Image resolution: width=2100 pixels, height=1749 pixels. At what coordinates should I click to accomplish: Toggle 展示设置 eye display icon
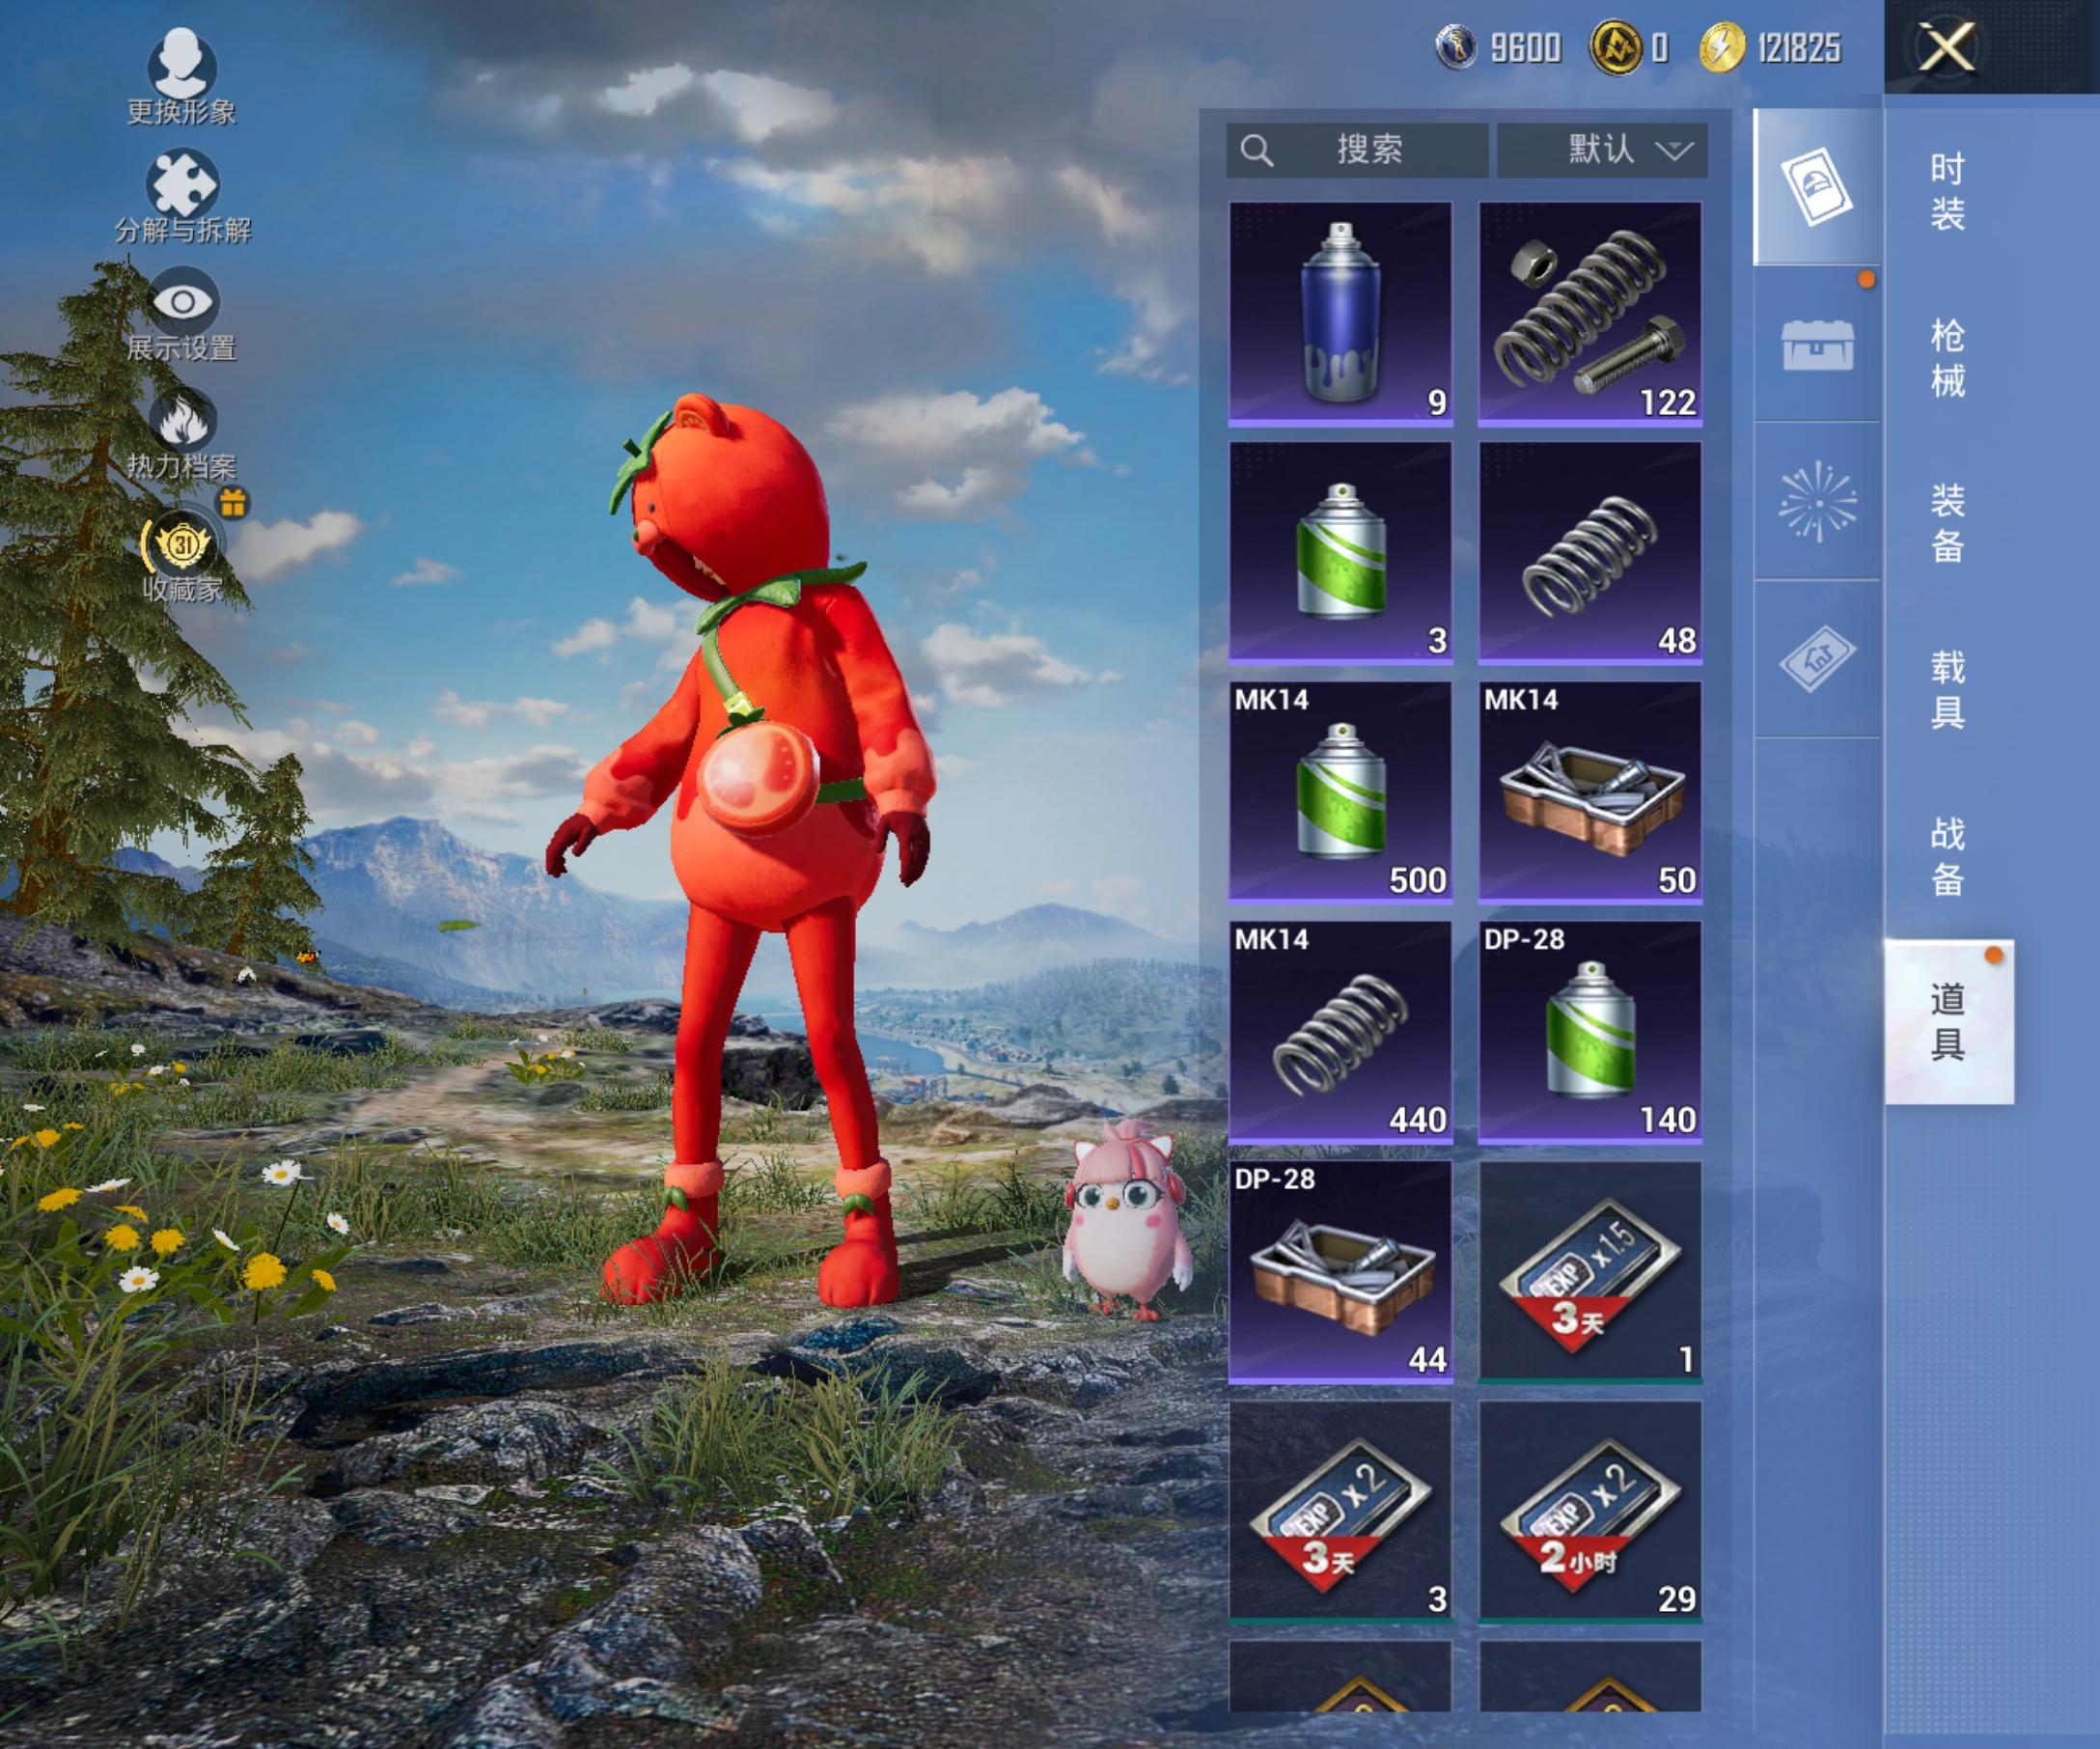[x=181, y=302]
